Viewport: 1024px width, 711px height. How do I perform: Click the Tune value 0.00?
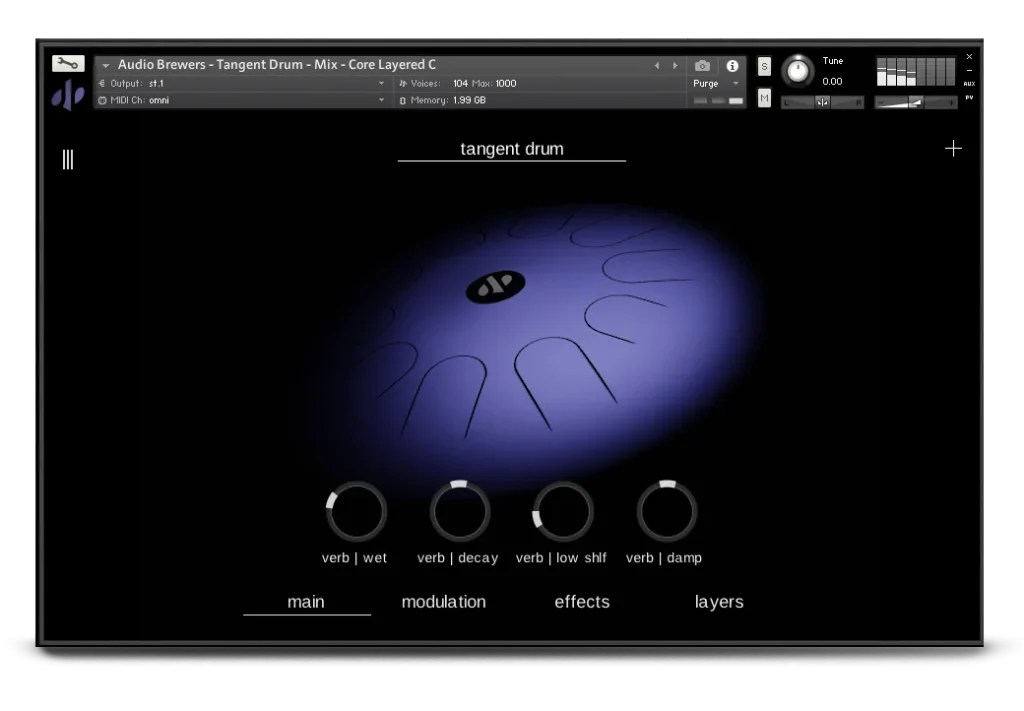pyautogui.click(x=832, y=82)
